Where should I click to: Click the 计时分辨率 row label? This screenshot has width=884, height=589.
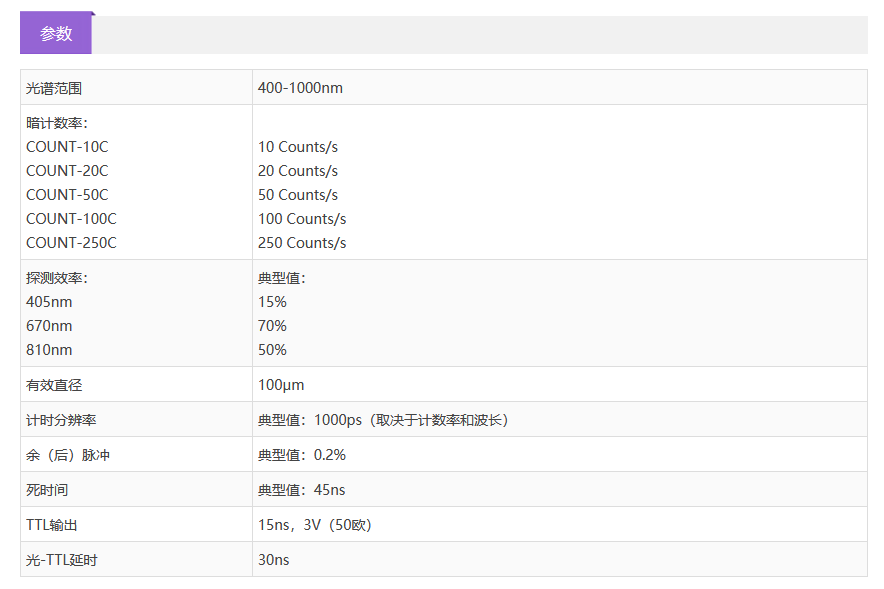click(61, 420)
